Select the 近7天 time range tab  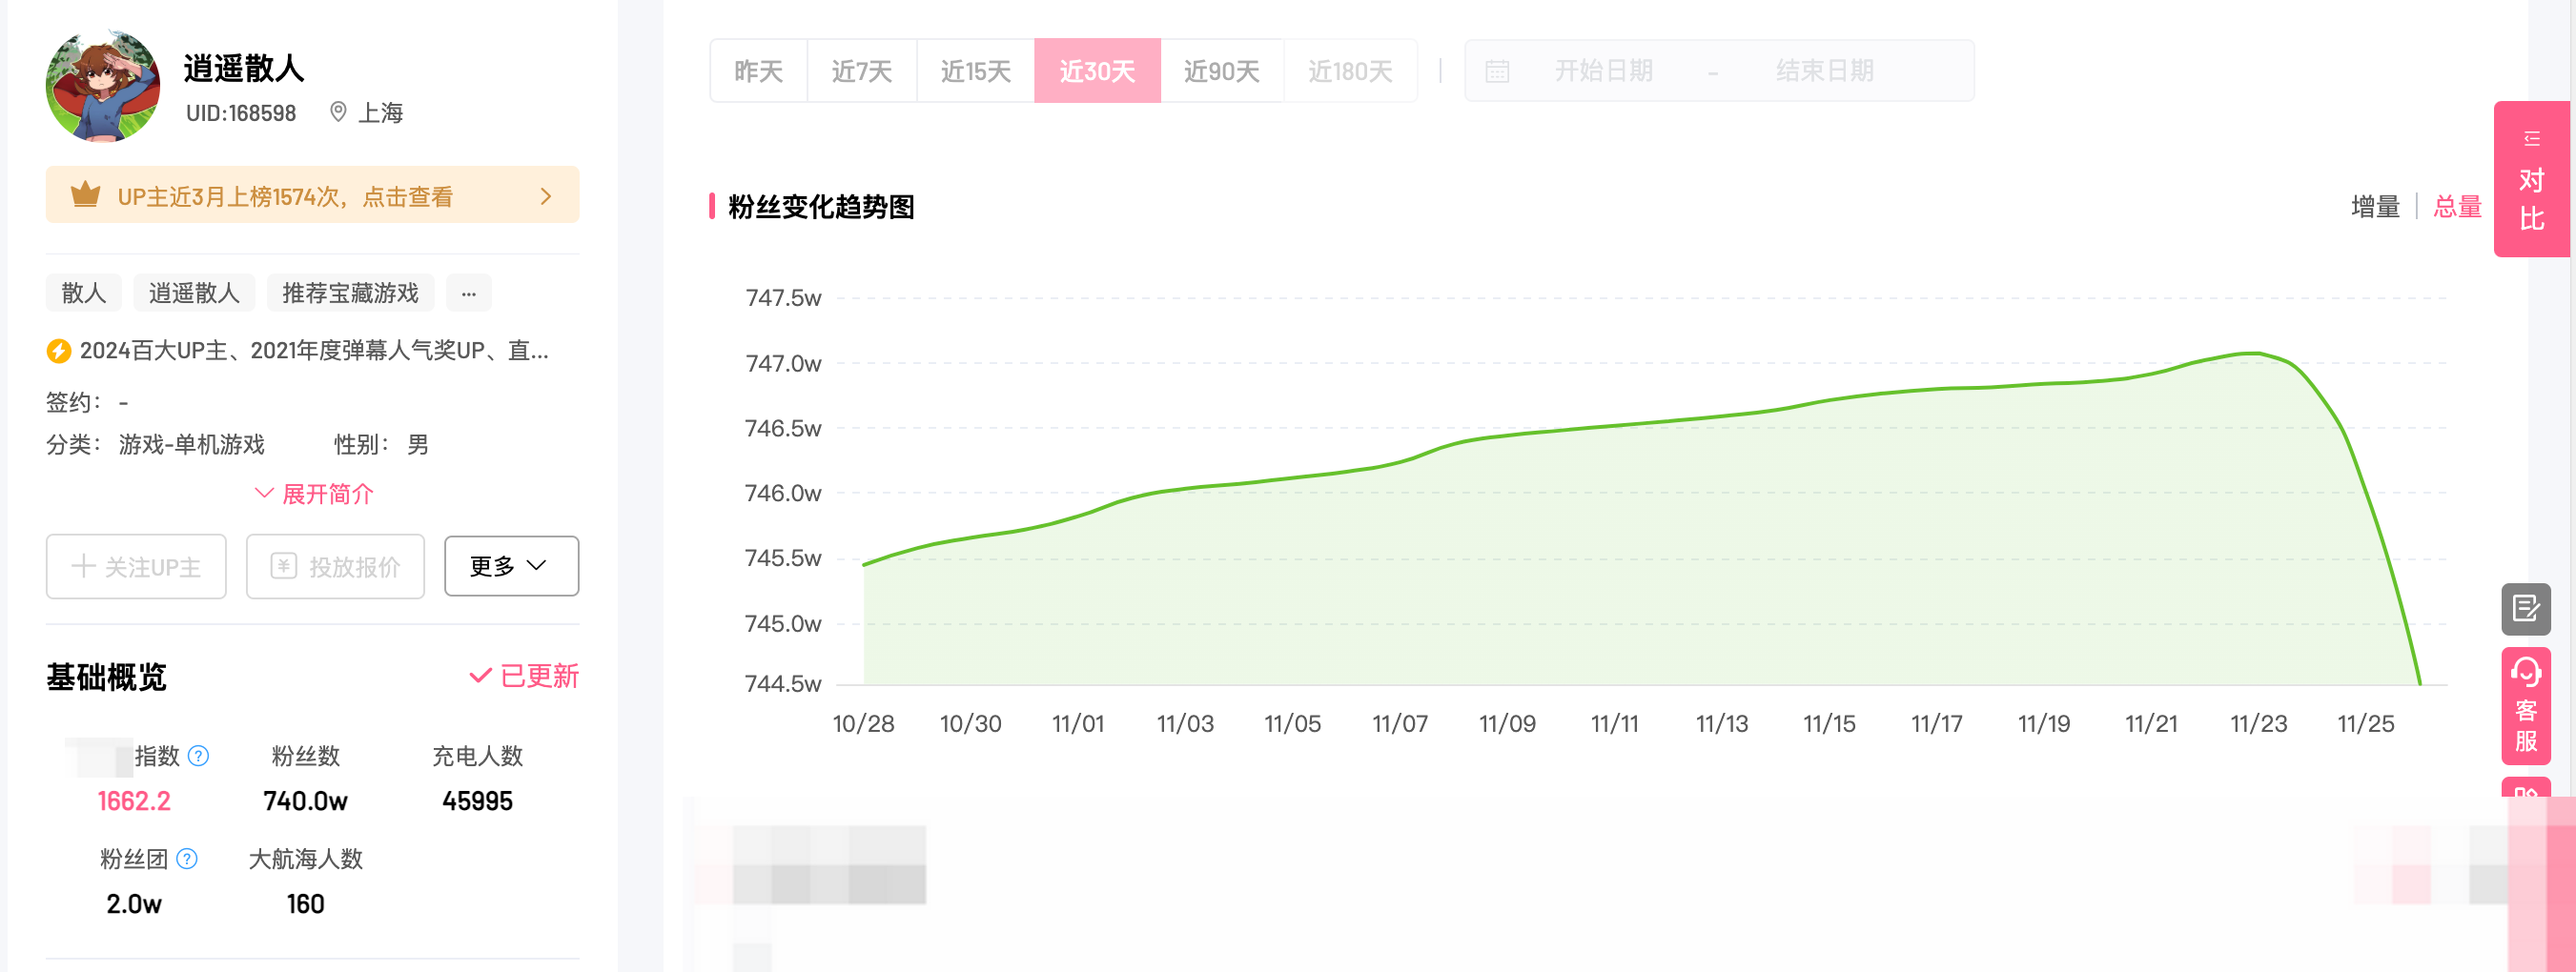click(x=861, y=70)
